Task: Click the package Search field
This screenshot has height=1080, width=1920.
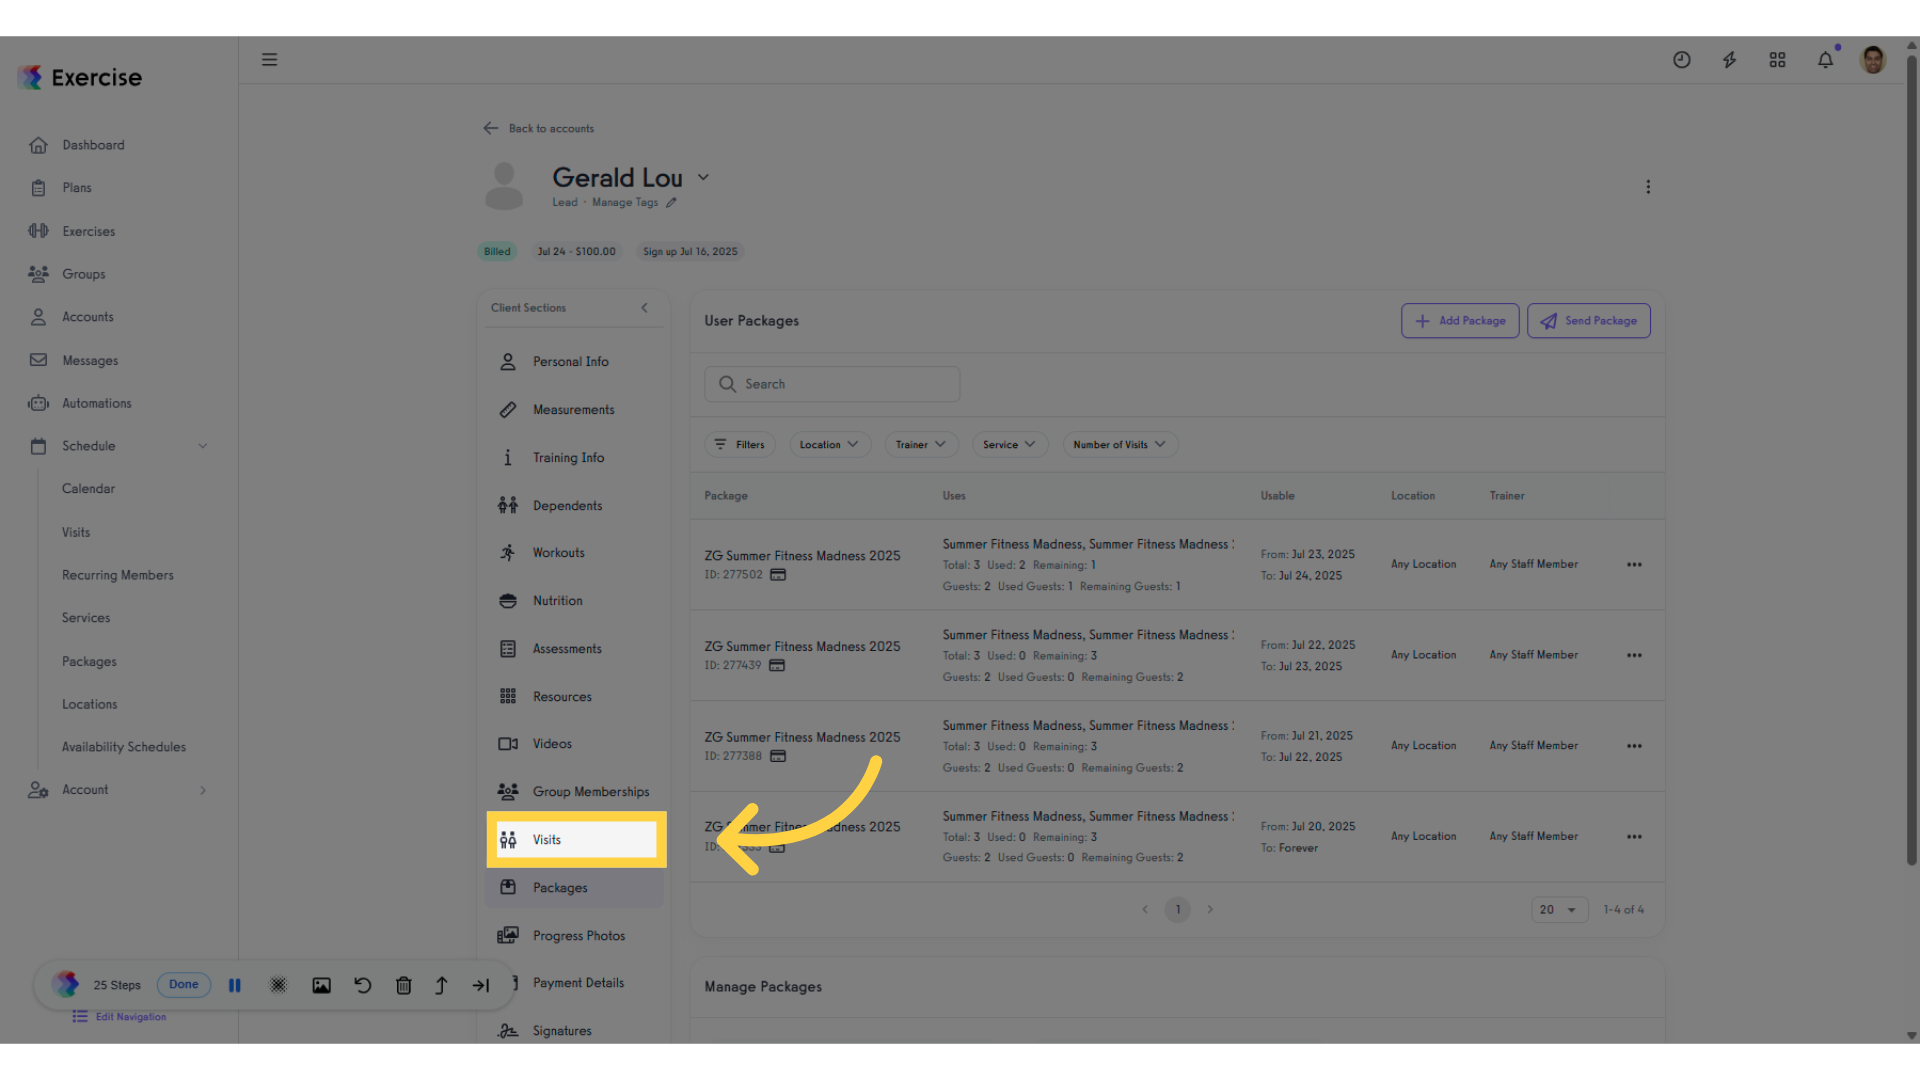Action: (x=832, y=384)
